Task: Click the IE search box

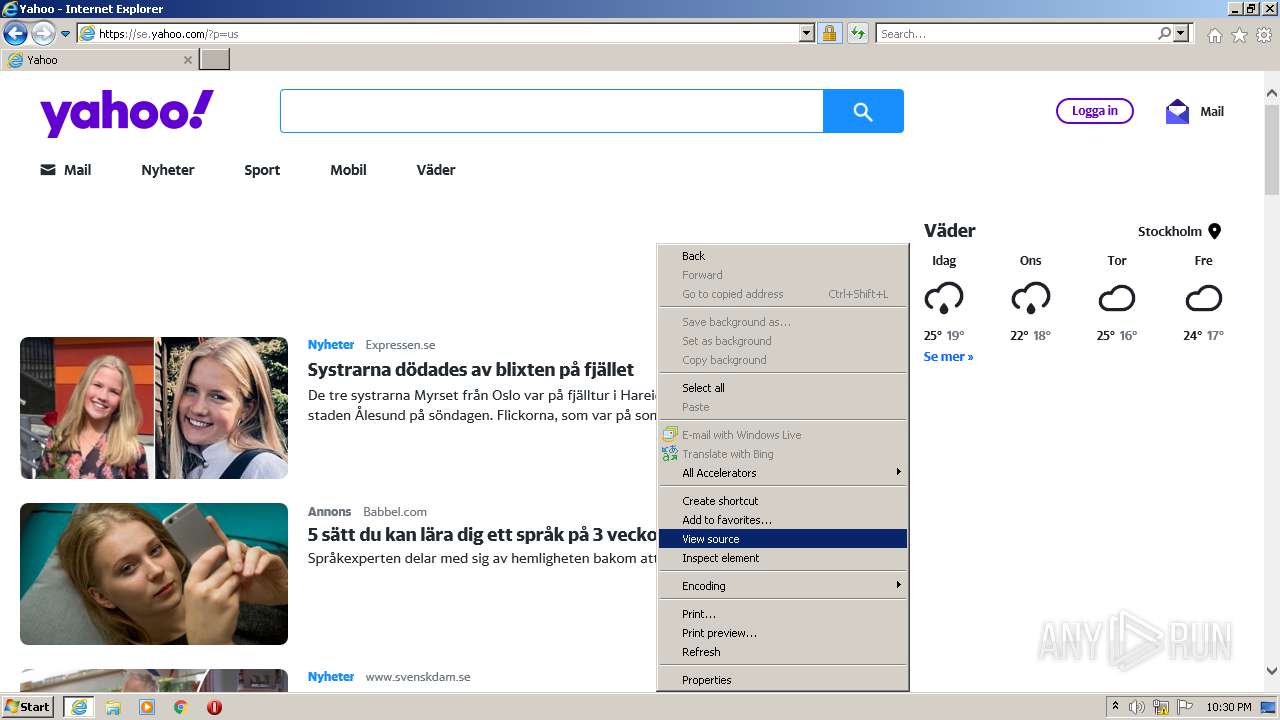Action: click(x=1016, y=33)
